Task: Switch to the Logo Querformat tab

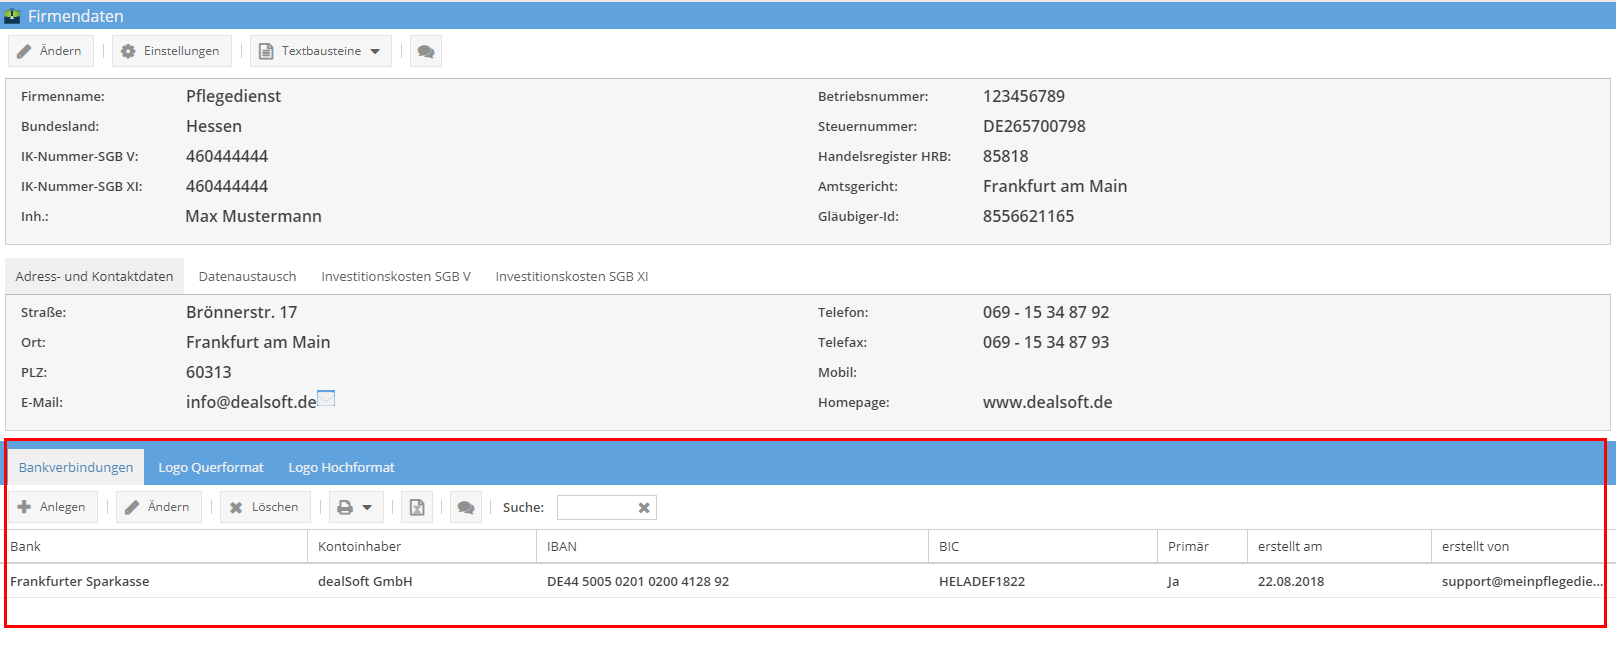Action: click(x=211, y=468)
